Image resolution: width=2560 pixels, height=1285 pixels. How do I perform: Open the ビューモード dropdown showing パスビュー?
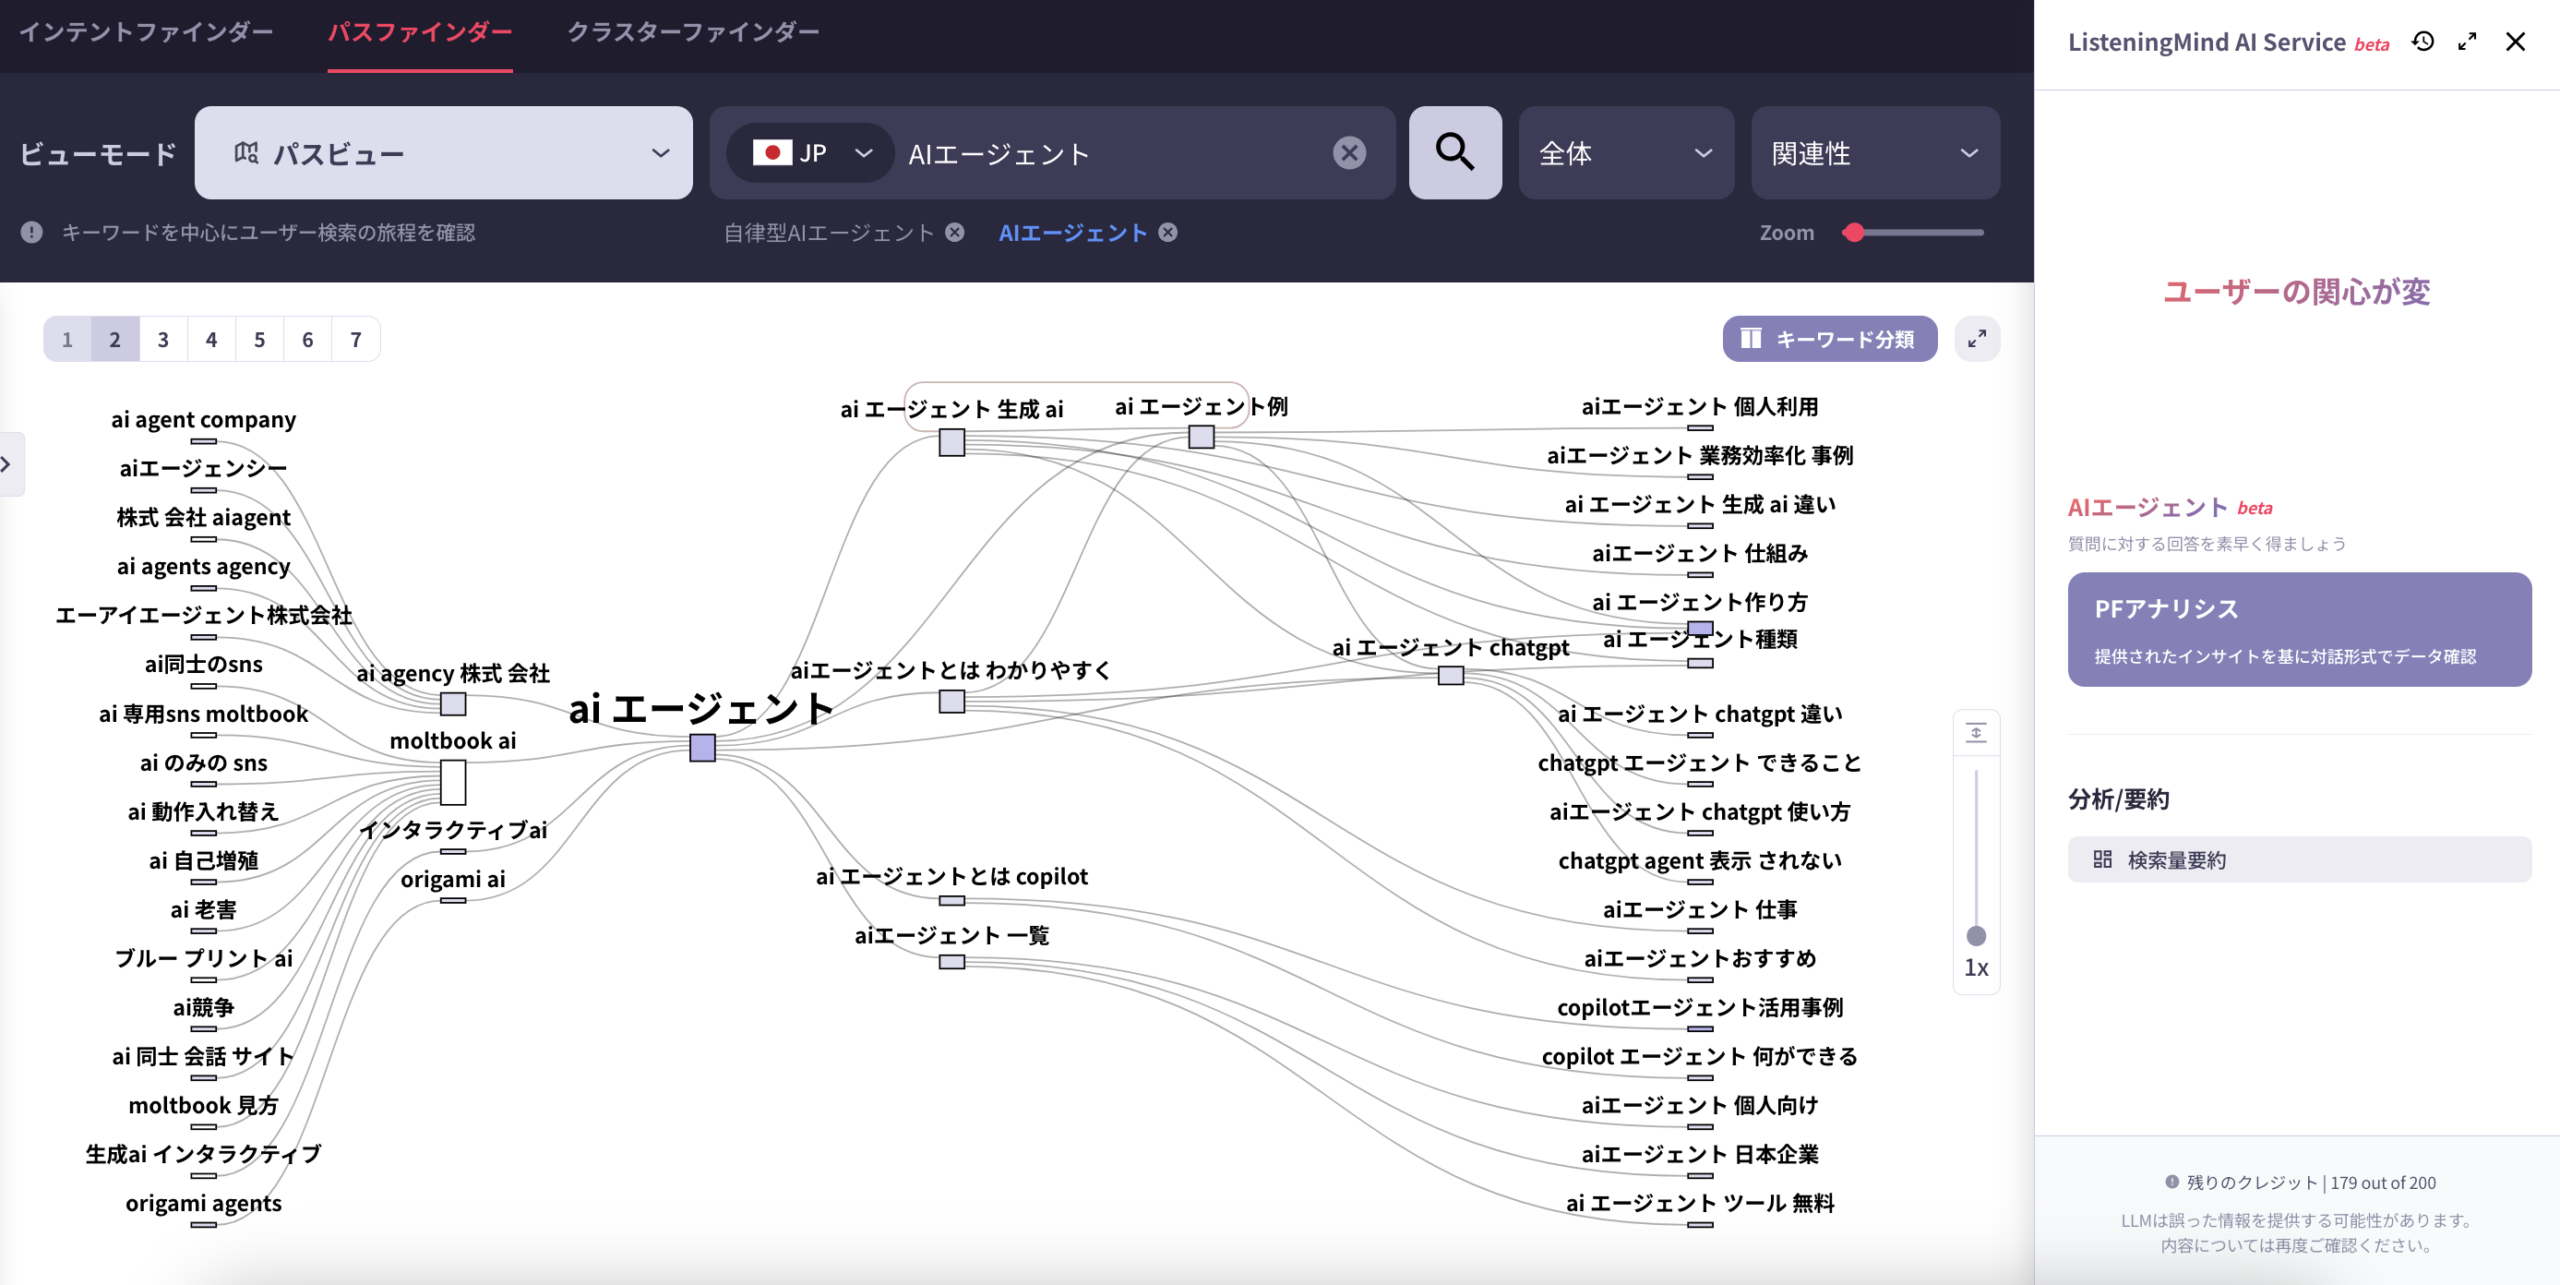443,153
